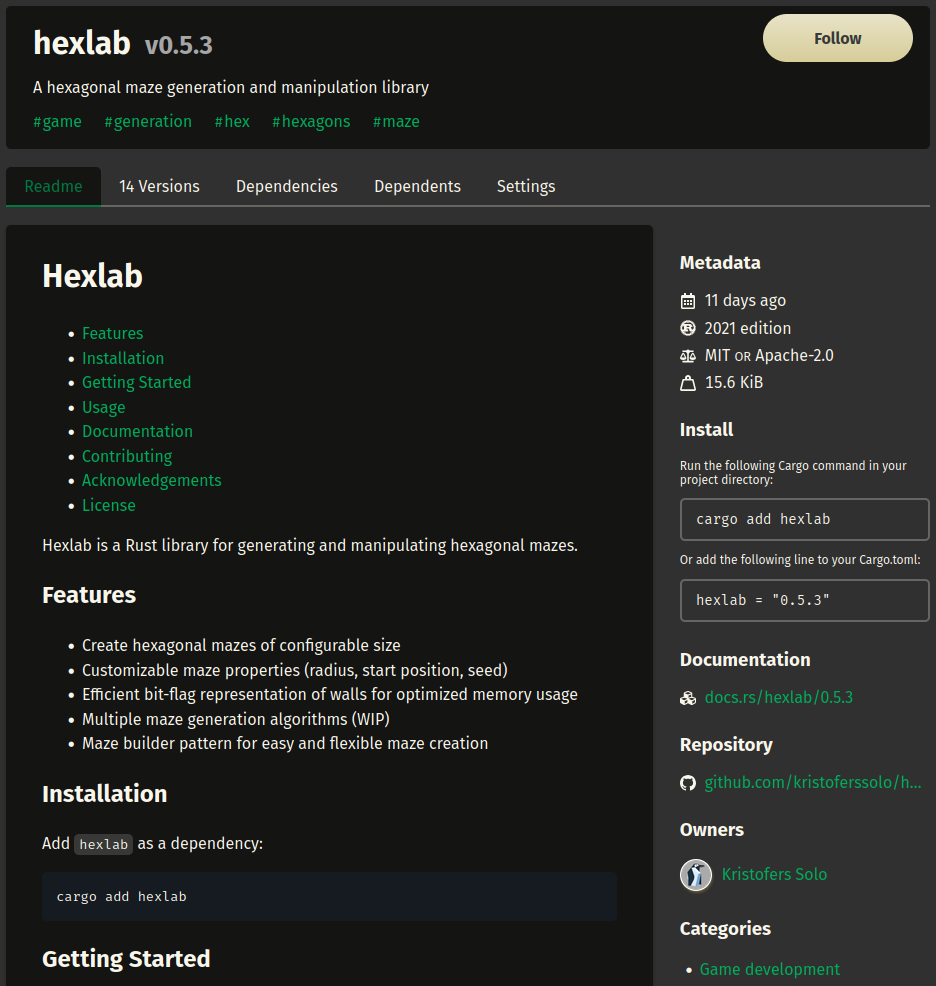Select the #hexagons keyword tag
Screen dimensions: 936x986
click(x=311, y=122)
